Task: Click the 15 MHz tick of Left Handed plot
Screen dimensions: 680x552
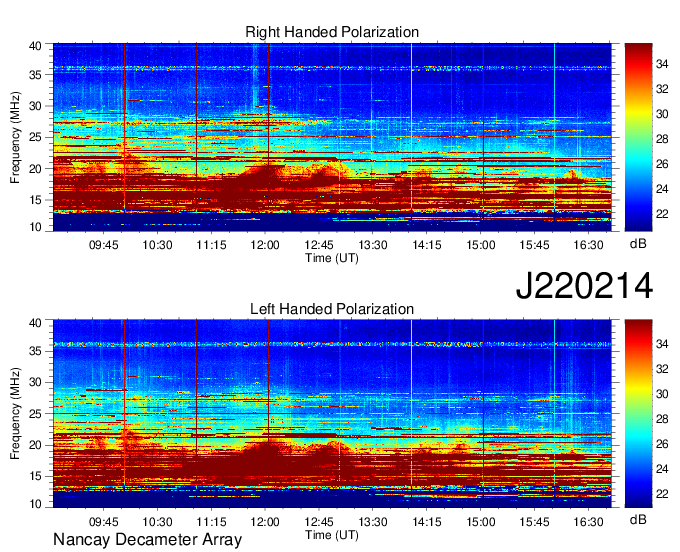Action: tap(35, 477)
